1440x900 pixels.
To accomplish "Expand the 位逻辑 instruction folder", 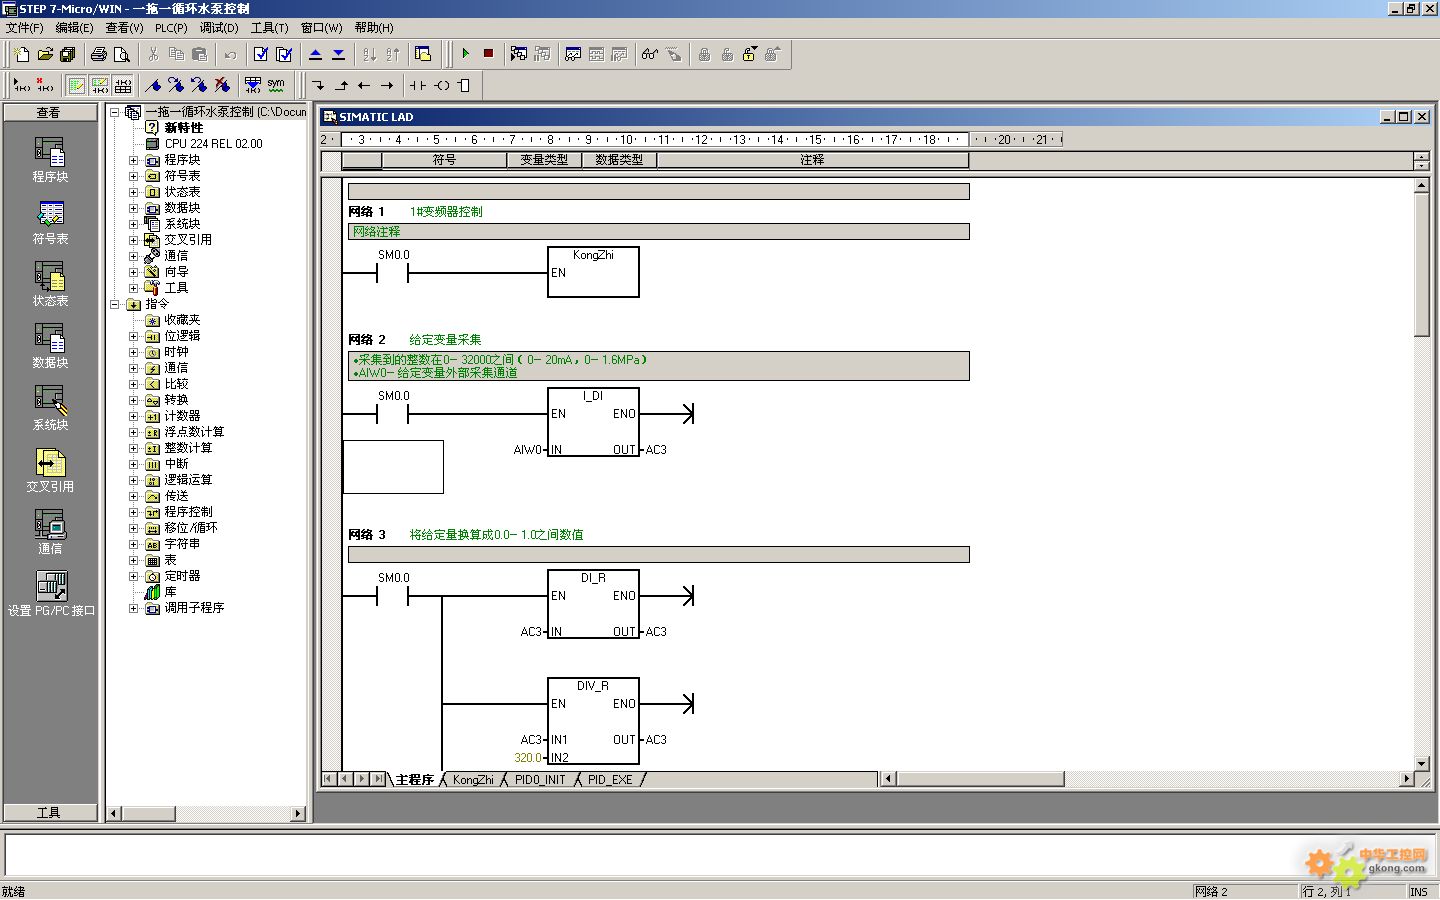I will 133,336.
